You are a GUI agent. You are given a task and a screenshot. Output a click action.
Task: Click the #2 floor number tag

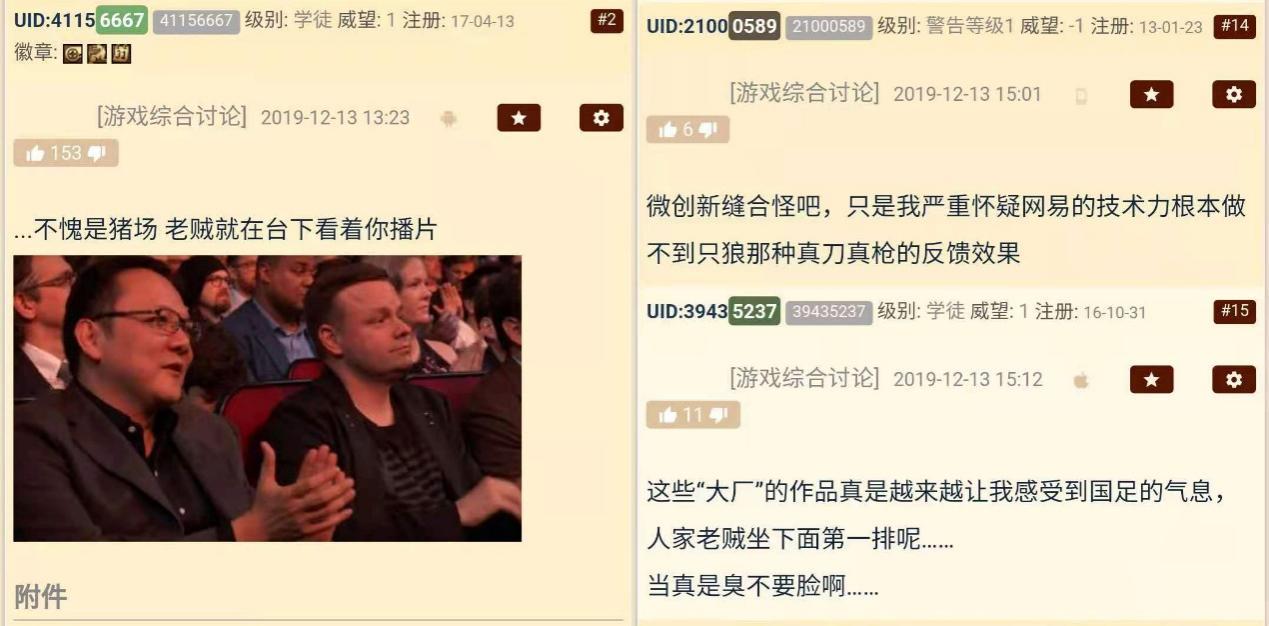pos(607,21)
